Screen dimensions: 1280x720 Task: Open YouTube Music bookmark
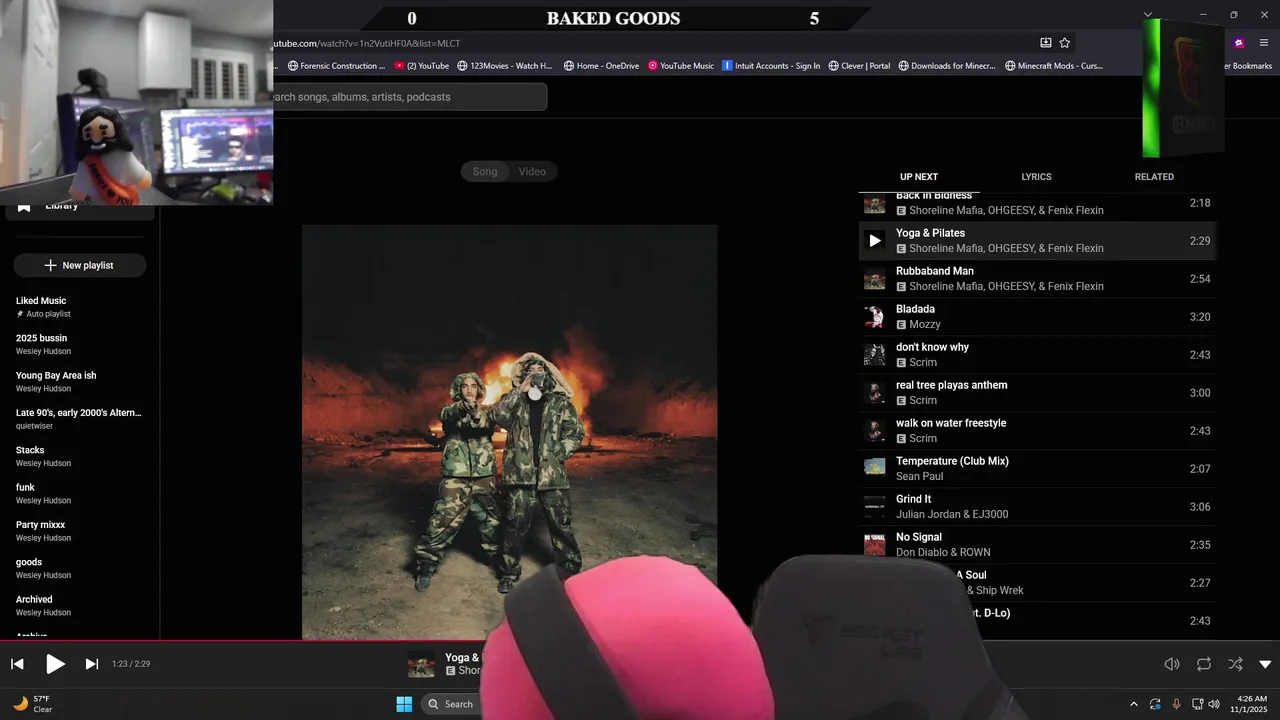point(681,66)
